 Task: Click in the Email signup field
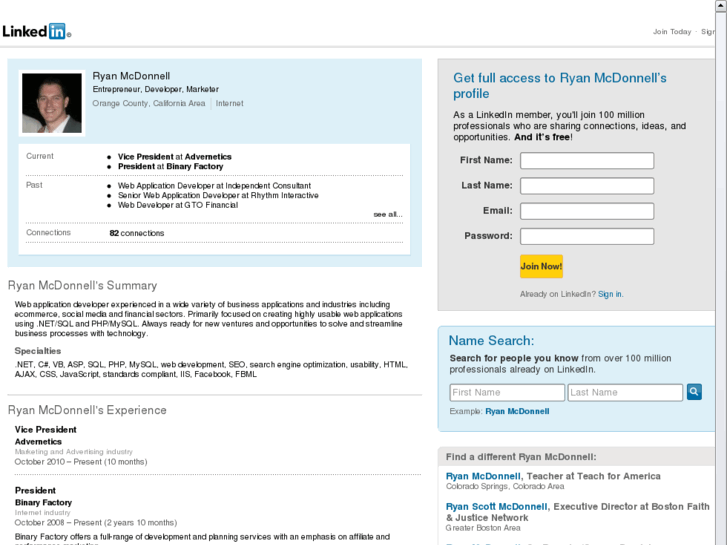click(x=587, y=211)
